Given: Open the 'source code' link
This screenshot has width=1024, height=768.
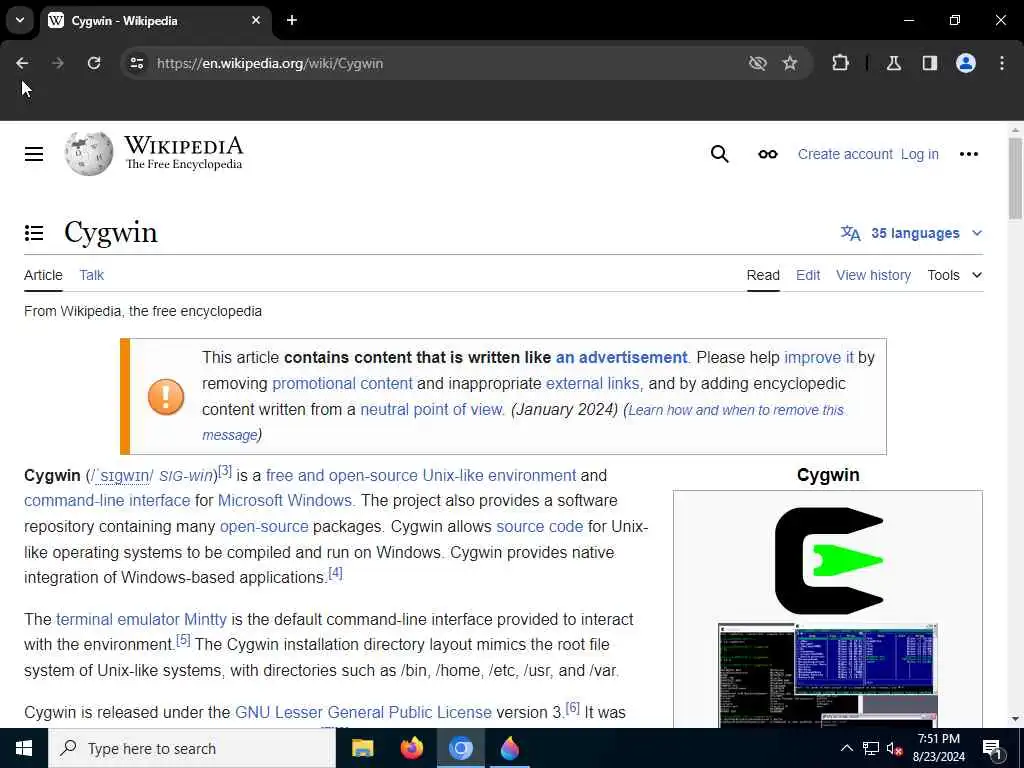Looking at the screenshot, I should 539,526.
